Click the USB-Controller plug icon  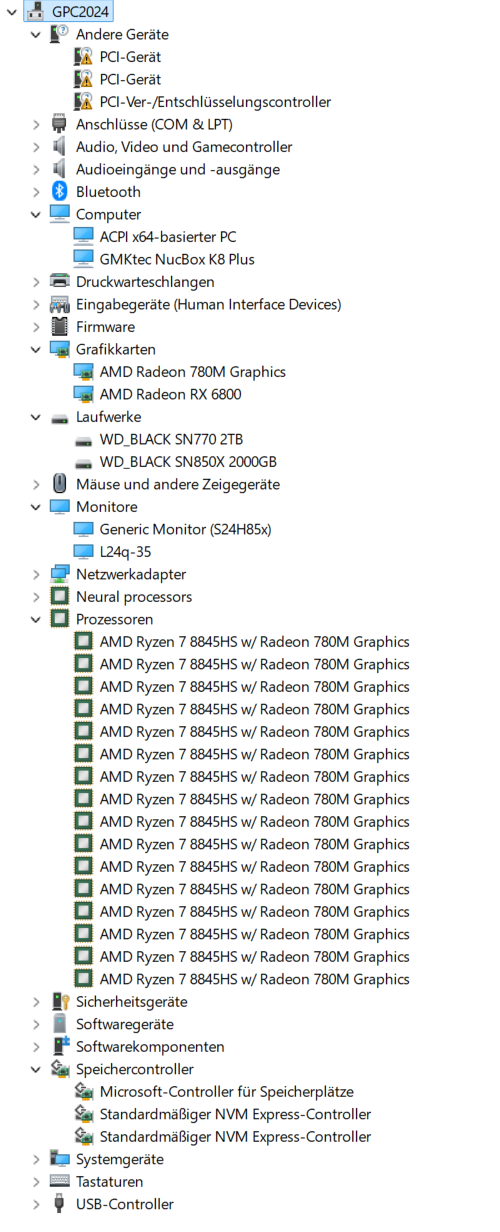point(60,1204)
